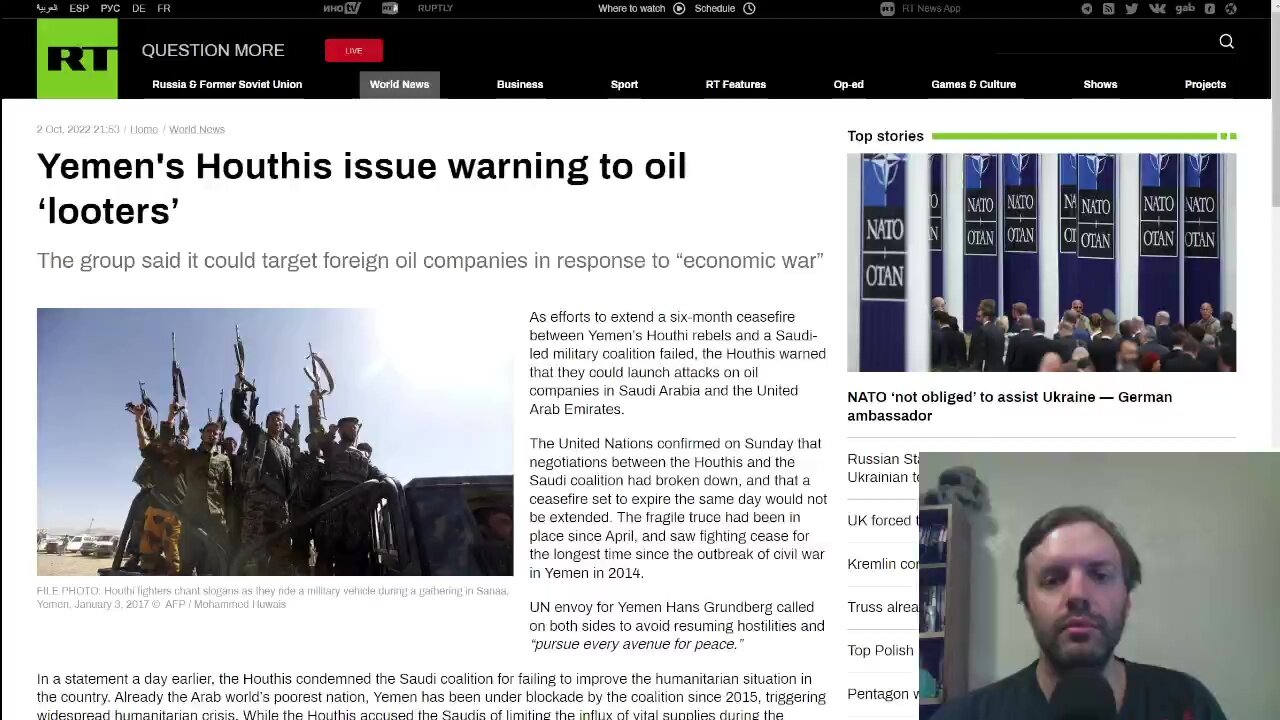Select the italic quote 'pursue every avenue for peace'

(x=635, y=644)
